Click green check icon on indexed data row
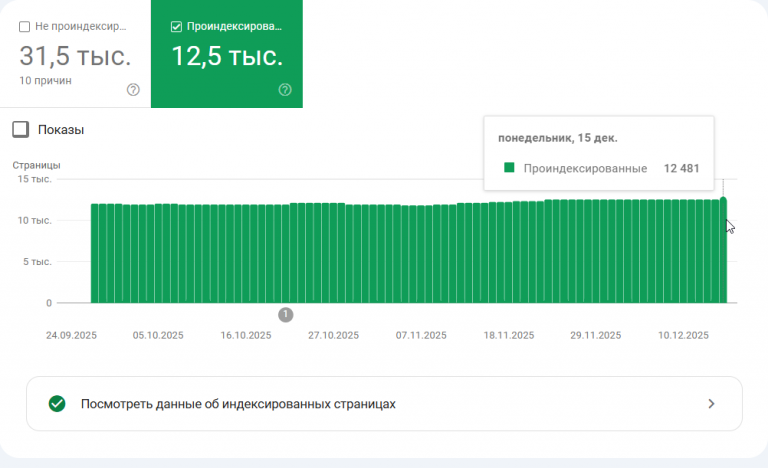 [x=57, y=404]
